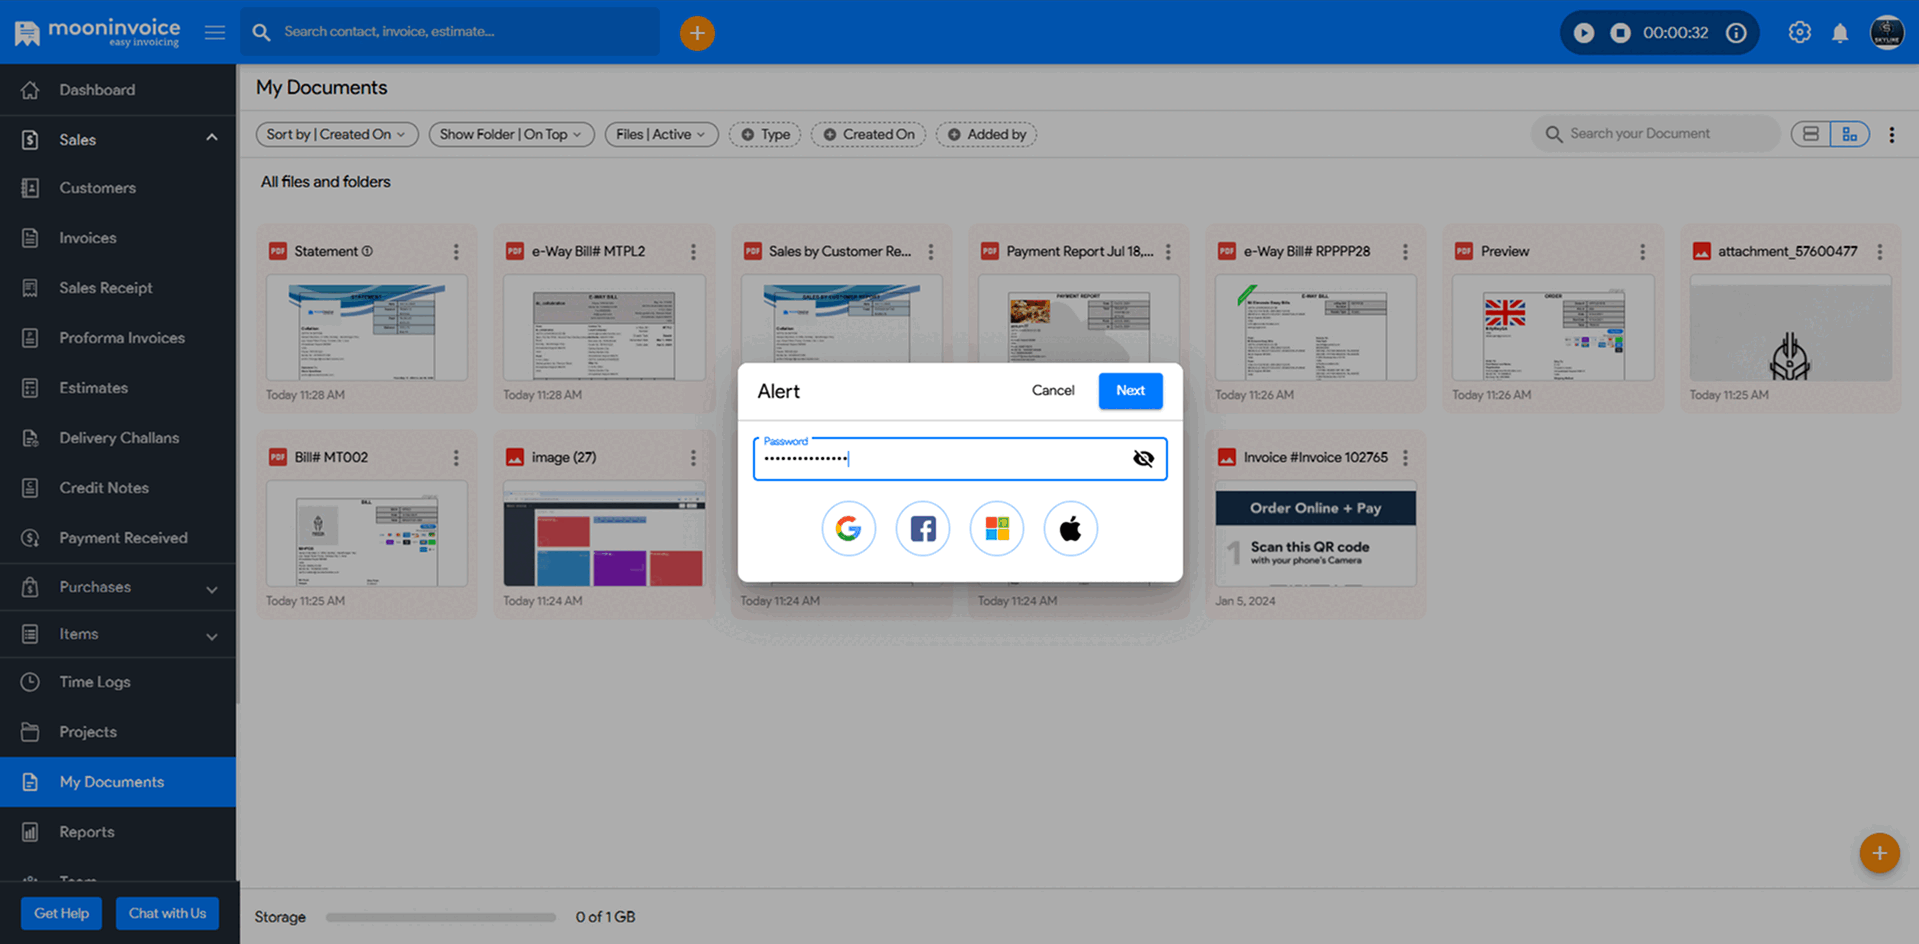
Task: Open settings gear icon
Action: 1799,33
